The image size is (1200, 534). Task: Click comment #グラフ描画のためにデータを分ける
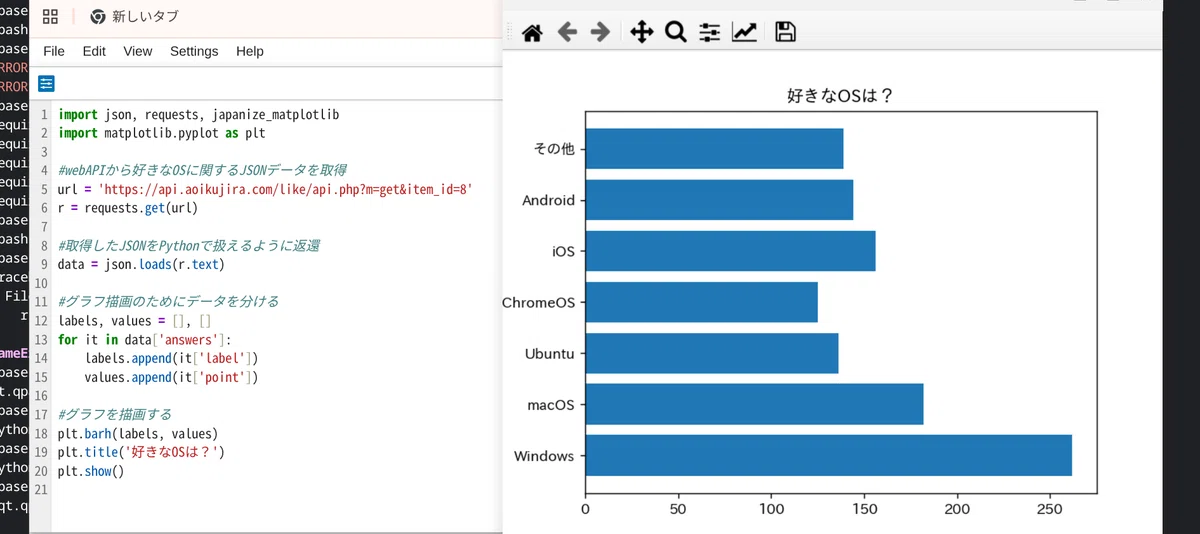click(169, 301)
